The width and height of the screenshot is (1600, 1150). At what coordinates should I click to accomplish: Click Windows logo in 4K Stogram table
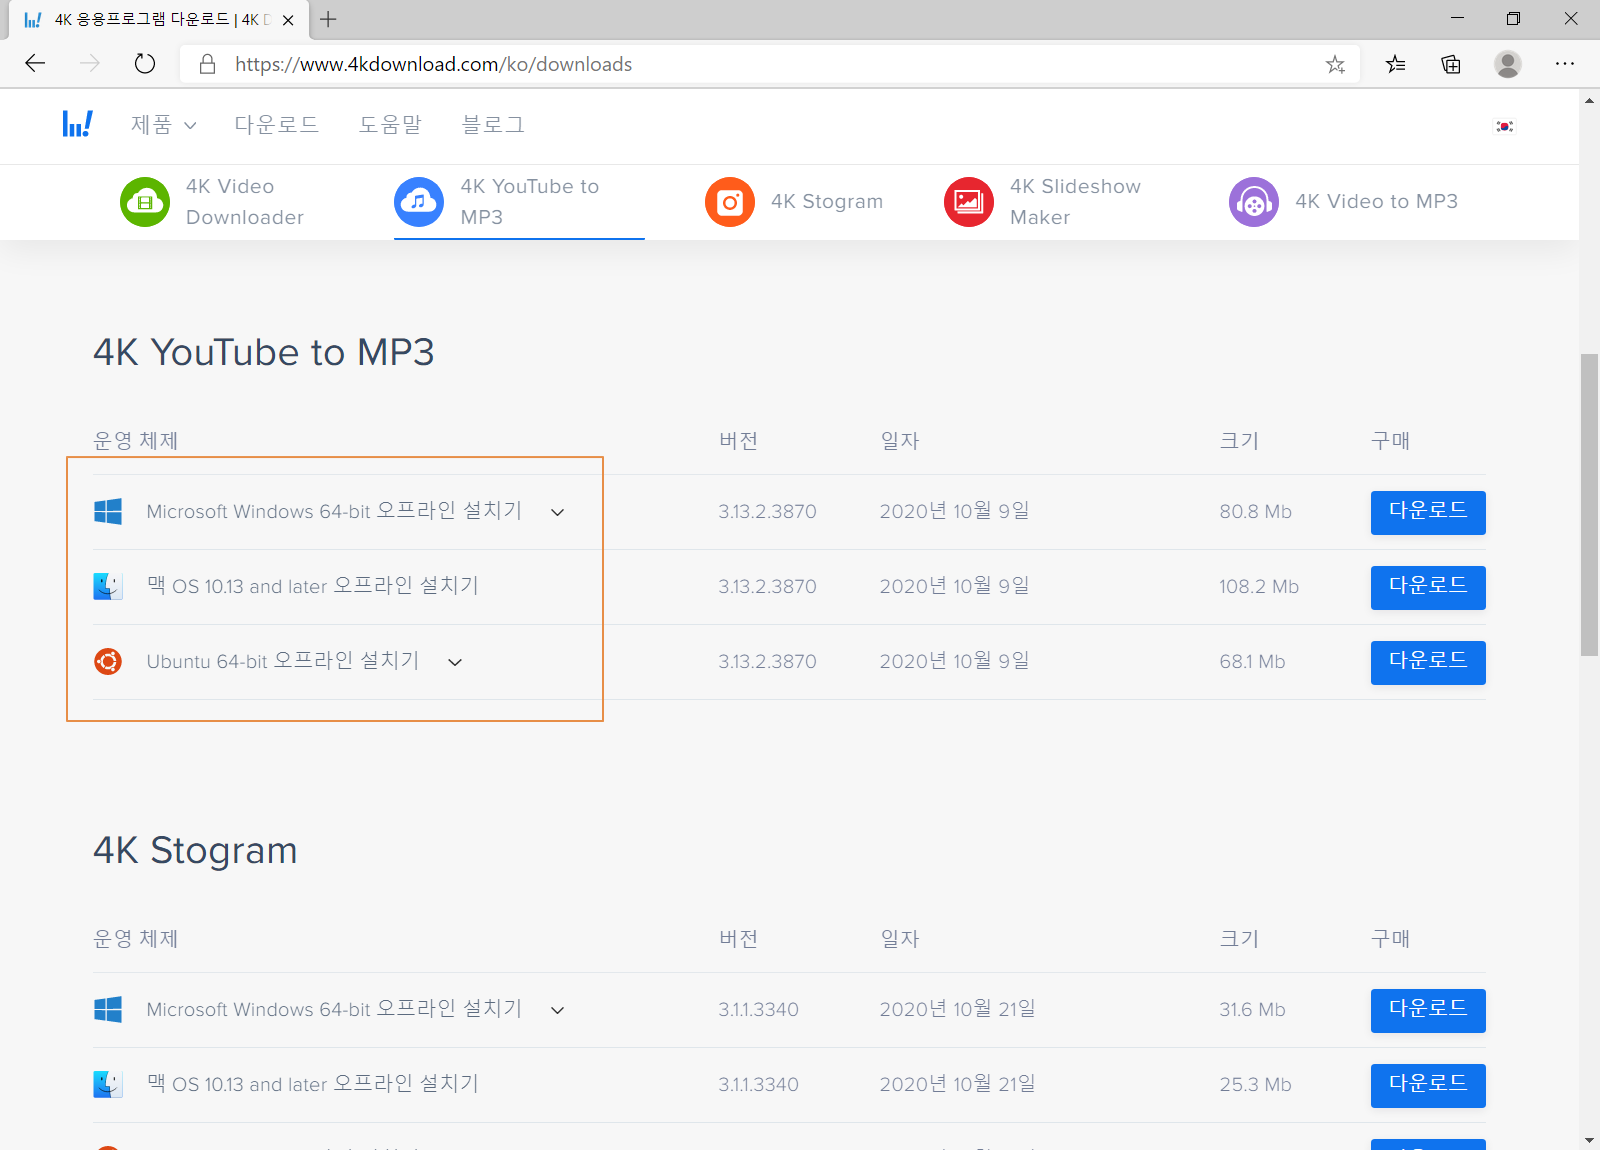pos(108,1010)
